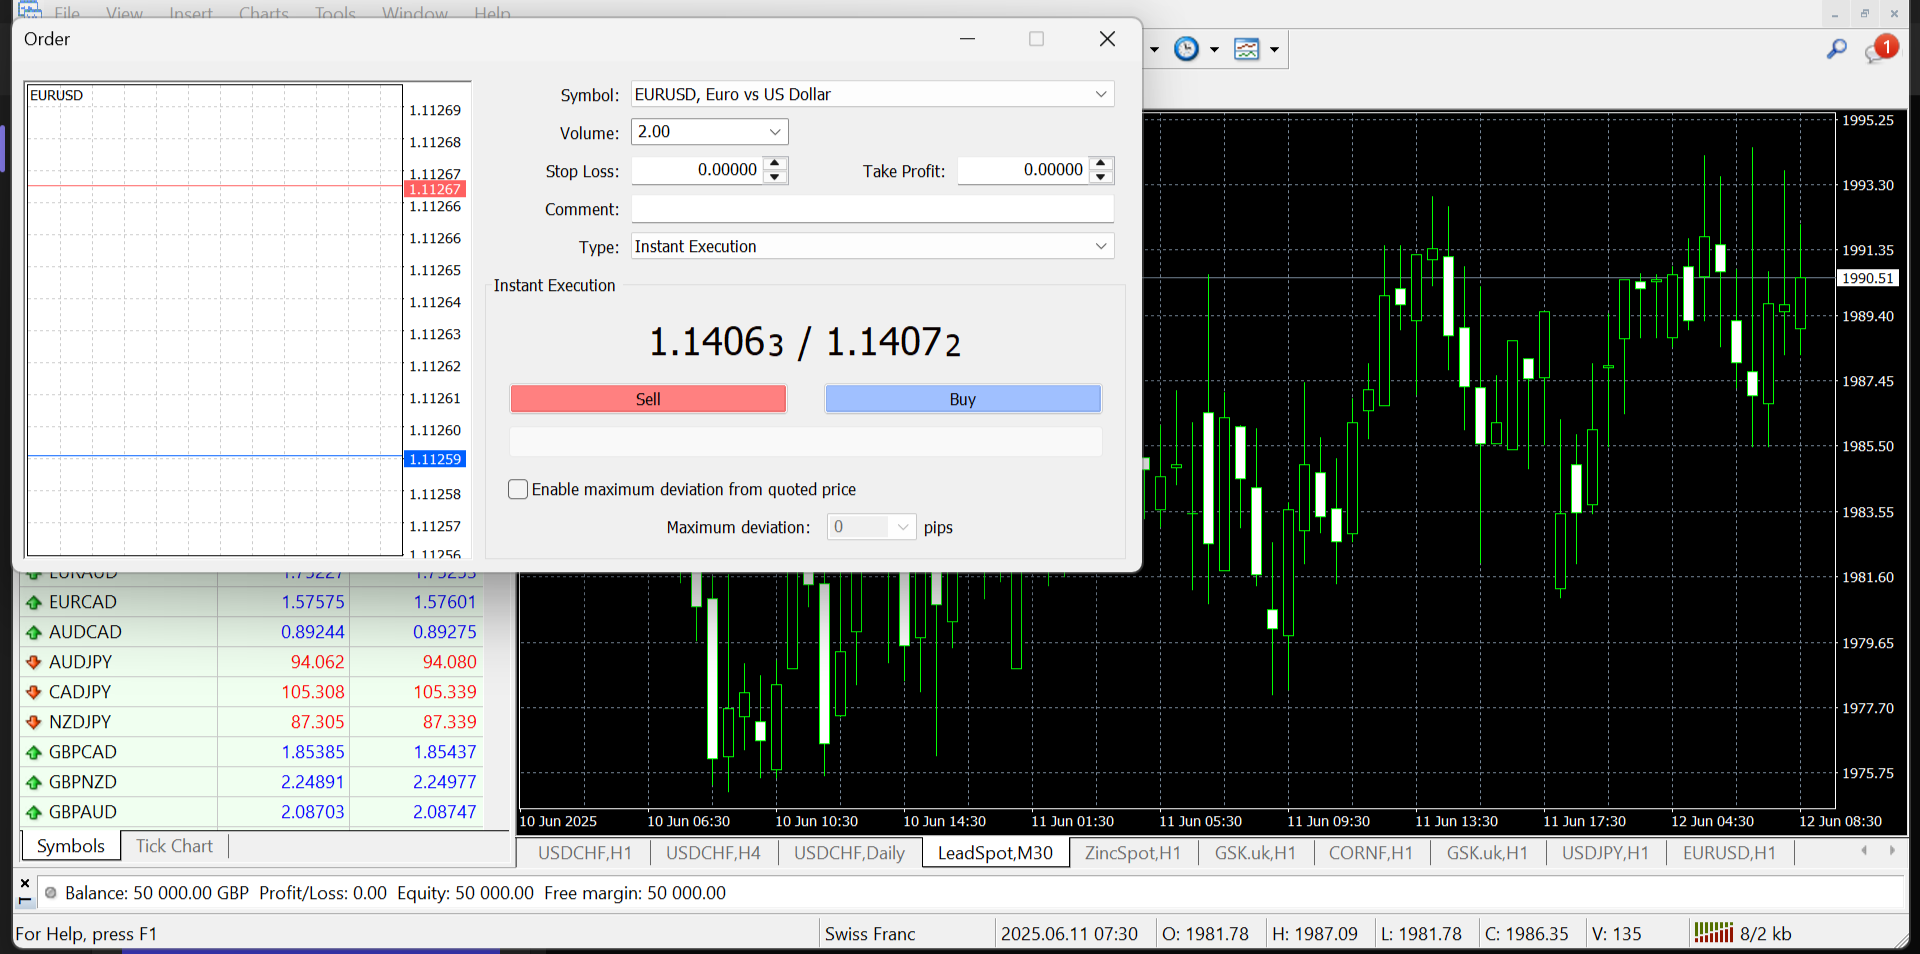This screenshot has height=954, width=1920.
Task: Click the EURUSD tick chart in Order dialog
Action: pyautogui.click(x=214, y=320)
